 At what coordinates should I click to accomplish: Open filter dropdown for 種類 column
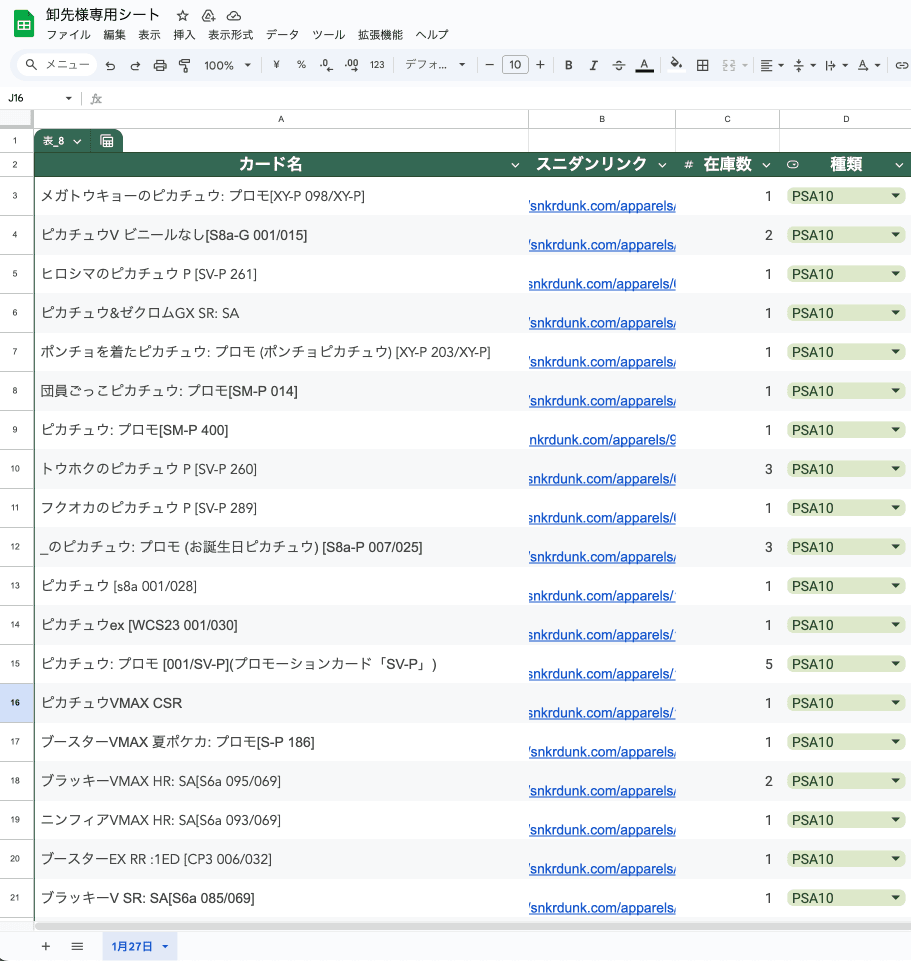point(899,165)
